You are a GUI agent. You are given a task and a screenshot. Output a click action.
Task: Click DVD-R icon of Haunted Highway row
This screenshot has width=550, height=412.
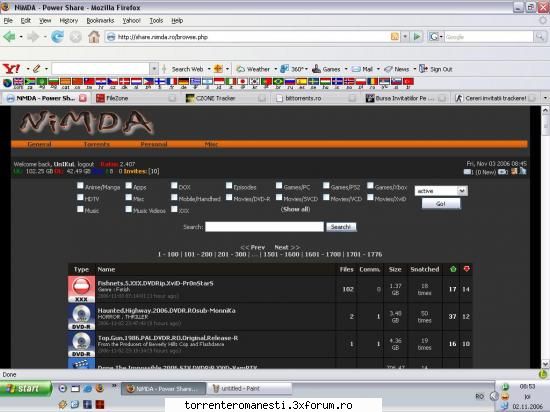pyautogui.click(x=81, y=317)
